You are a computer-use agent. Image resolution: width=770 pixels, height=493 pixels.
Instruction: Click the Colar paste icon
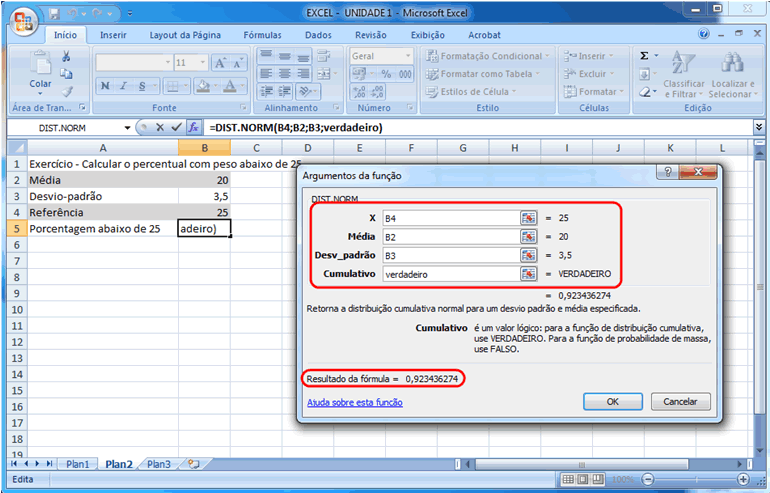tap(40, 62)
